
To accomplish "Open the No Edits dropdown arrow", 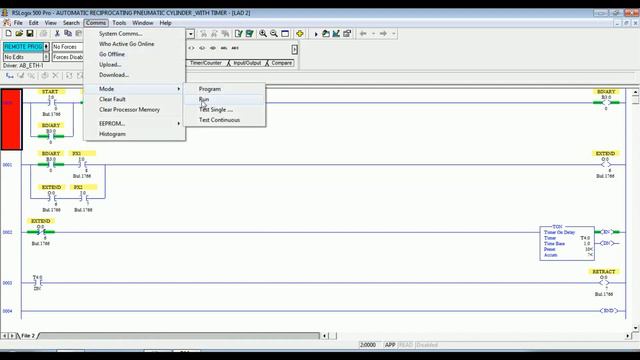I will coord(46,57).
